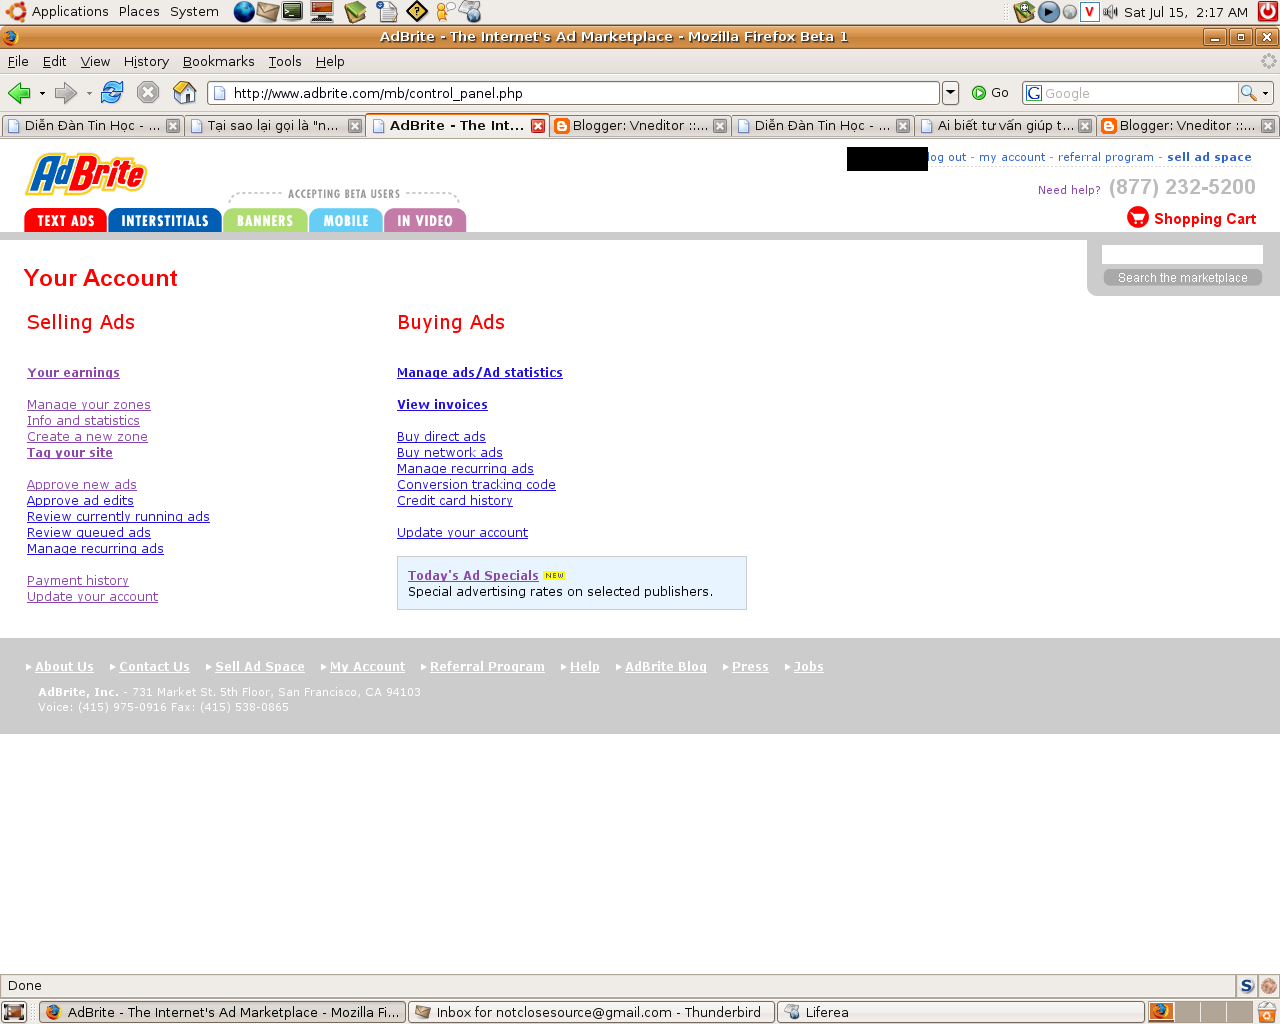Expand the URL bar history dropdown
This screenshot has height=1024, width=1280.
click(950, 93)
